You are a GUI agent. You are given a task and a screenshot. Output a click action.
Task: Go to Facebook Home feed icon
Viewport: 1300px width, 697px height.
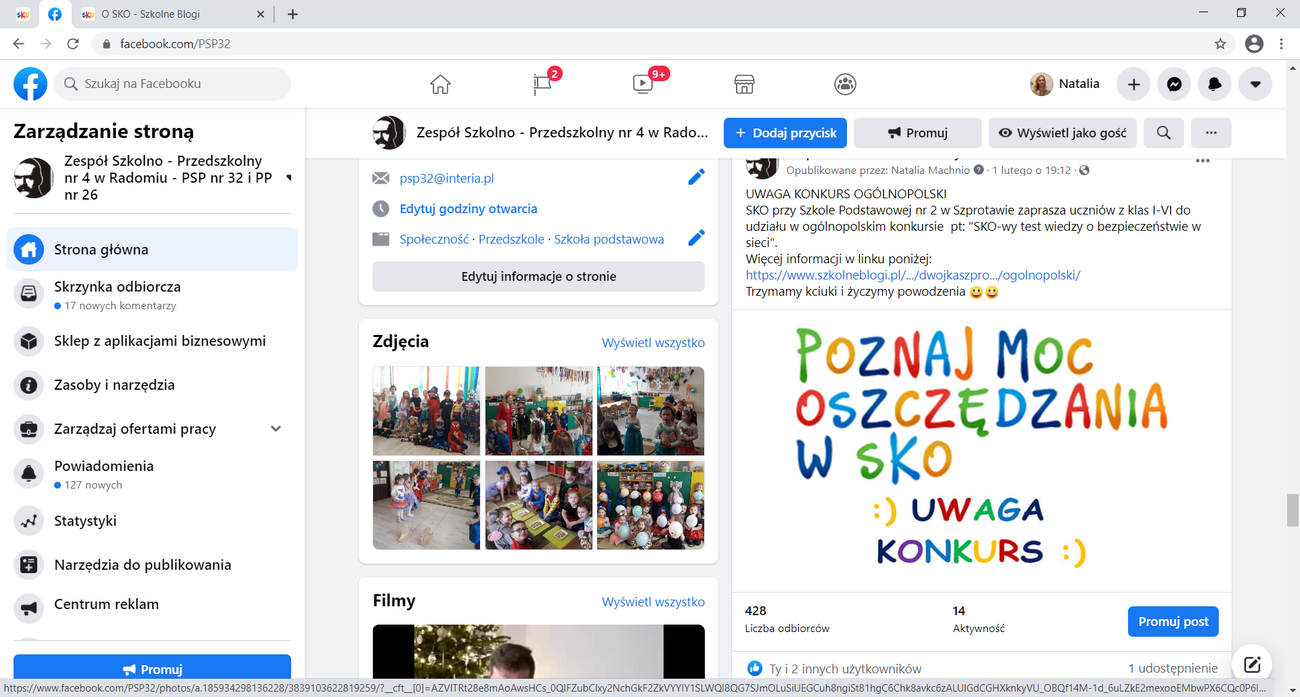point(440,84)
